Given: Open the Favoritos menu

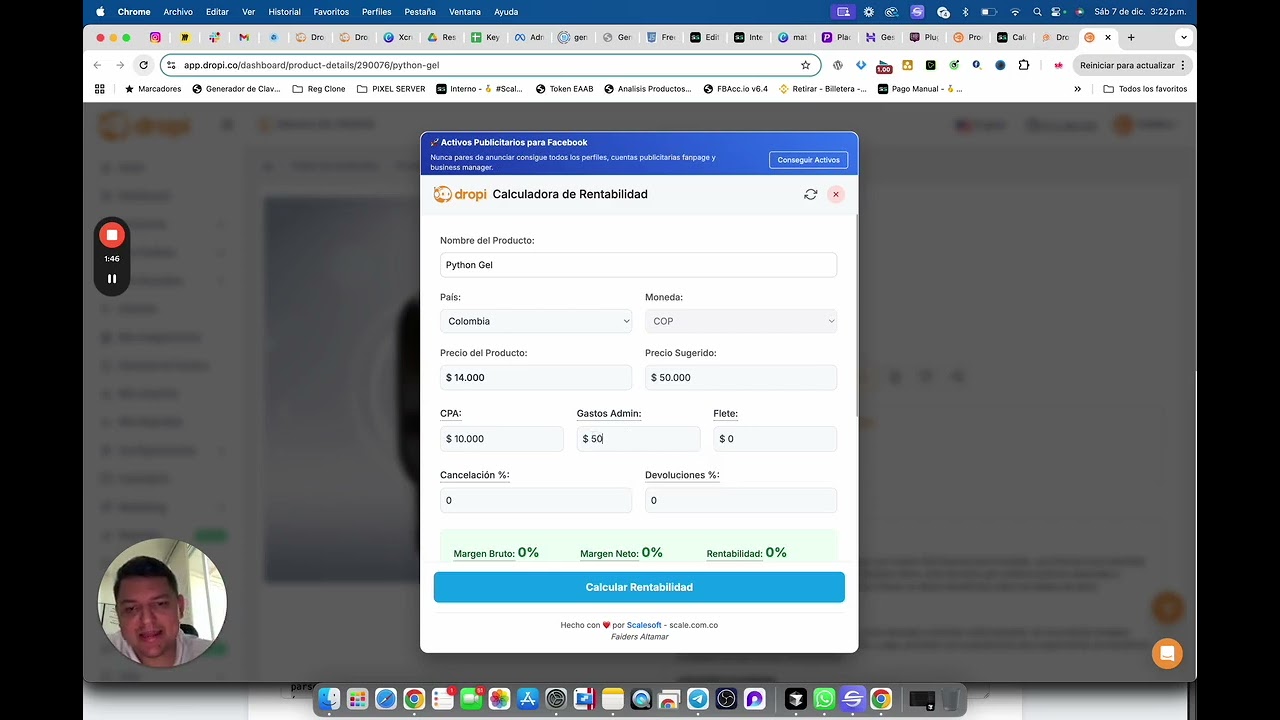Looking at the screenshot, I should click(331, 12).
